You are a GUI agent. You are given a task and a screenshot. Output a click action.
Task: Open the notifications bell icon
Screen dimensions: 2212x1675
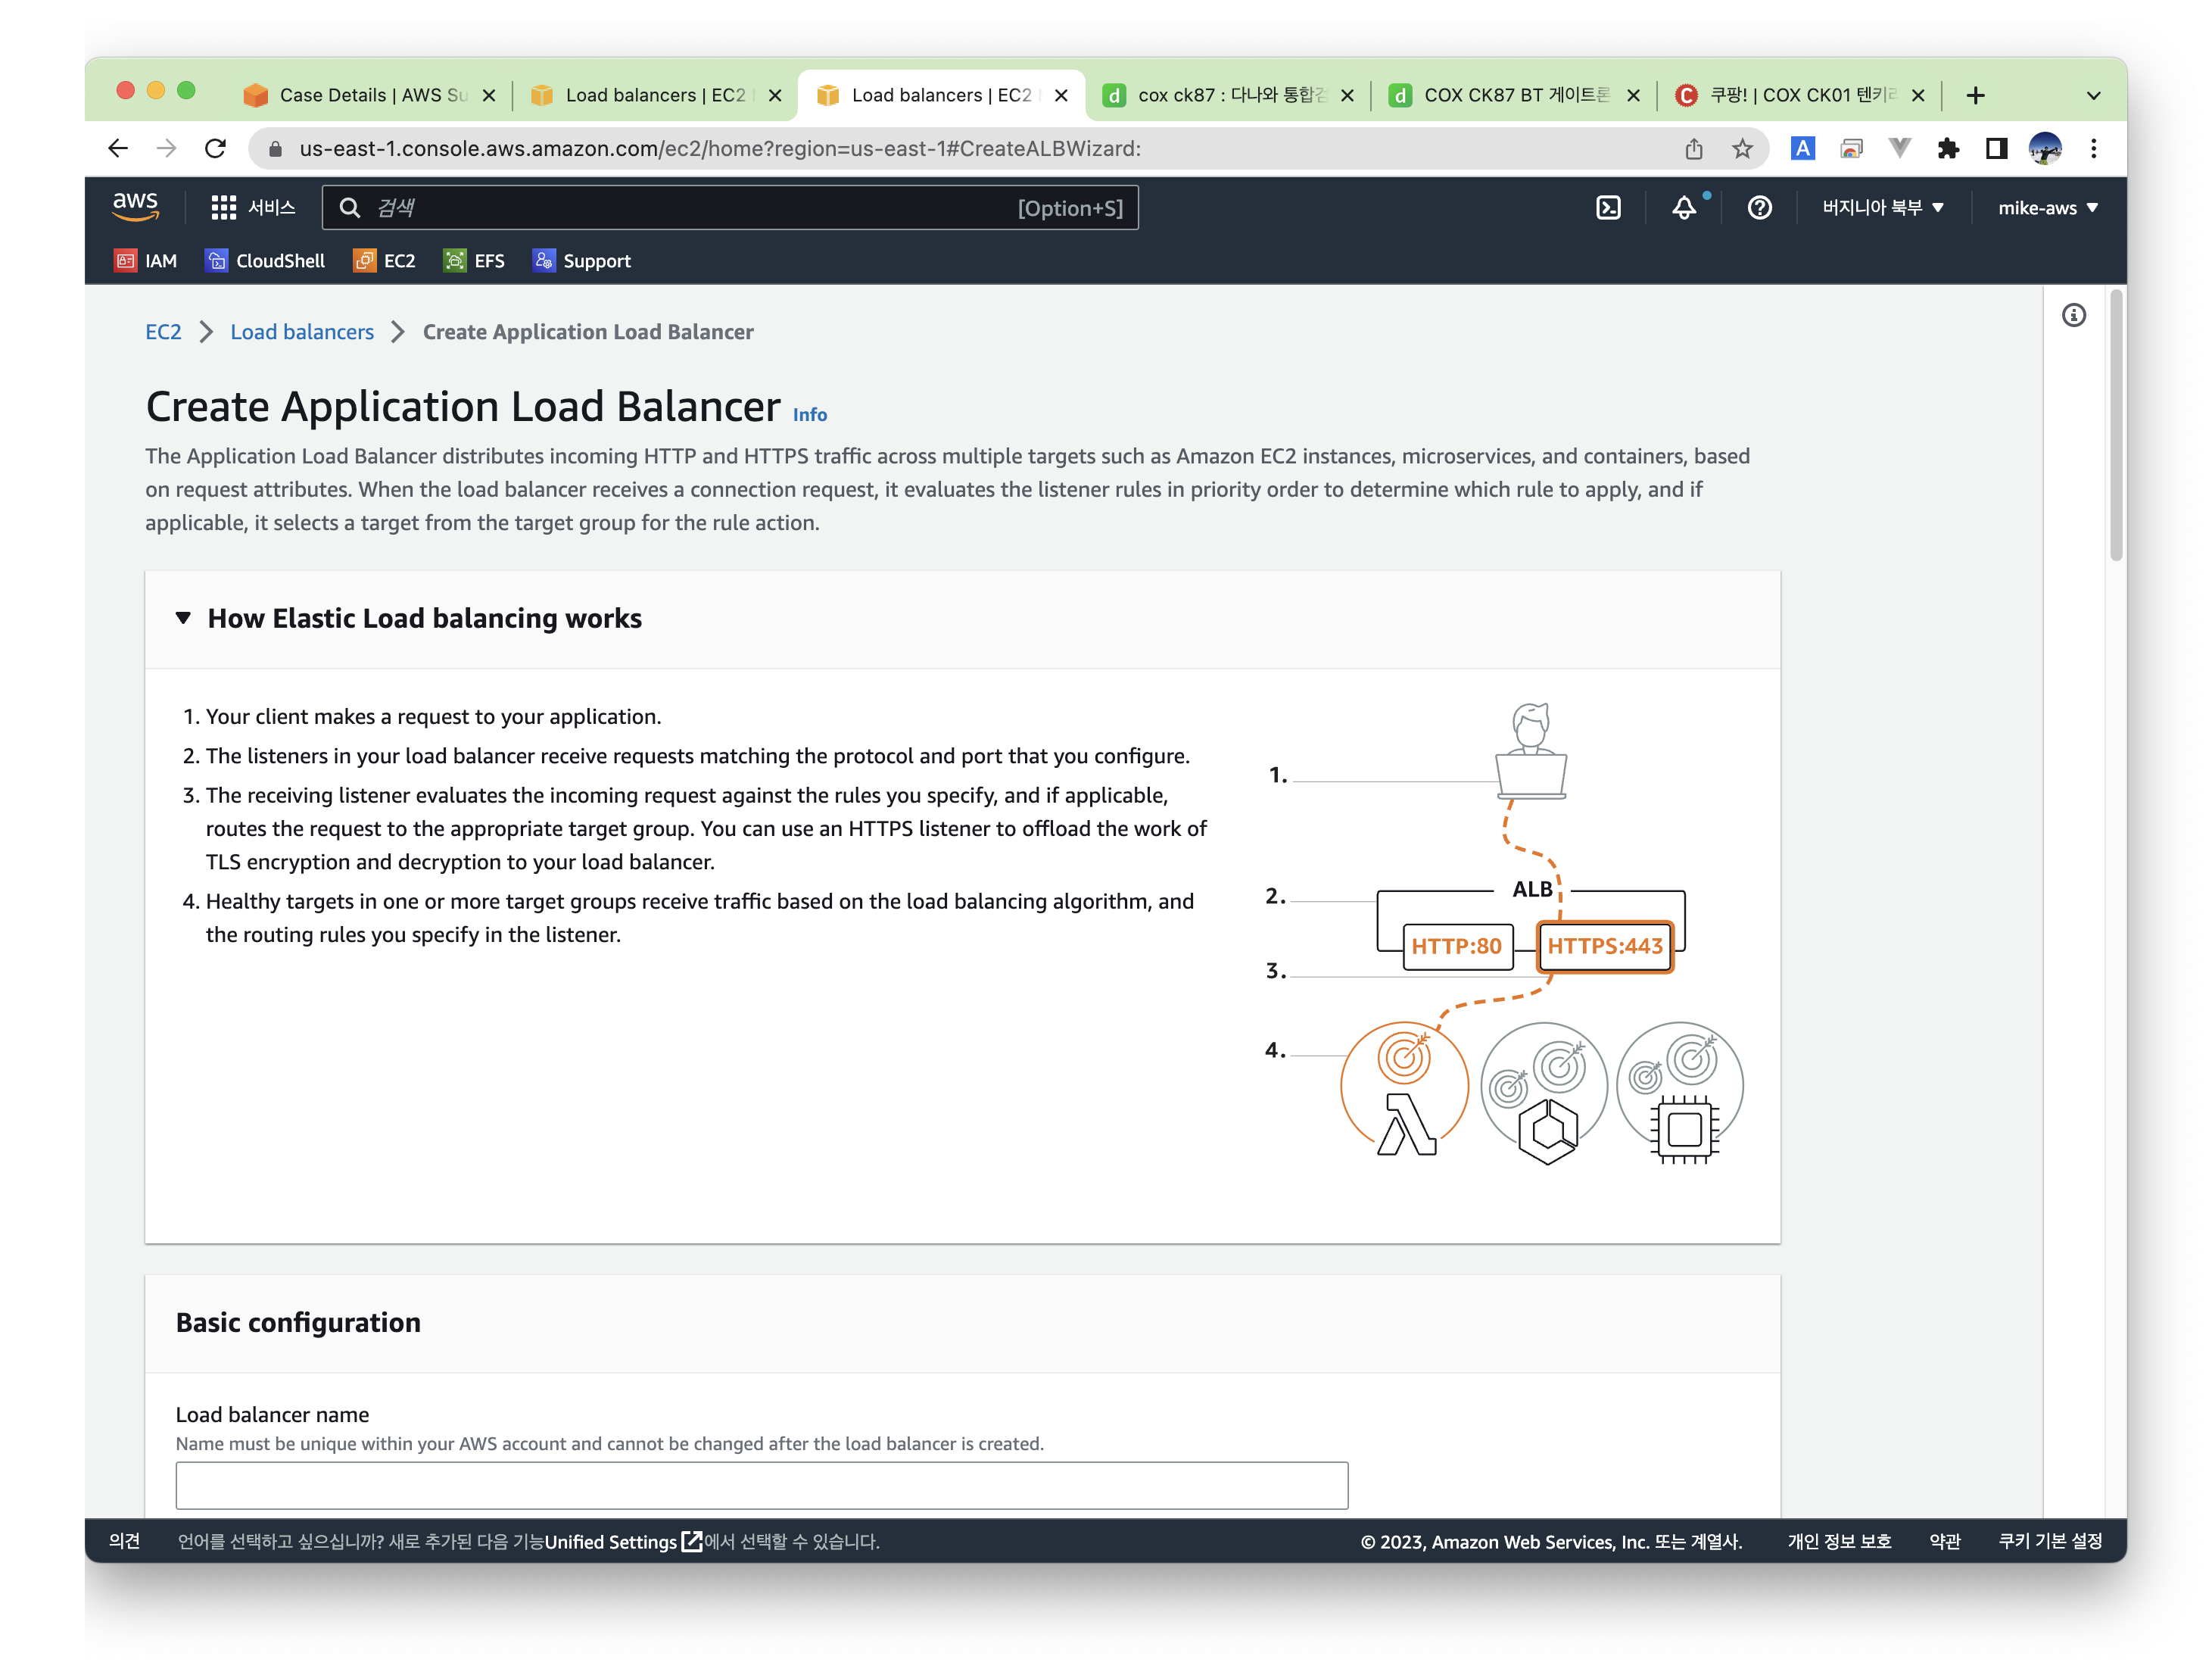1684,208
